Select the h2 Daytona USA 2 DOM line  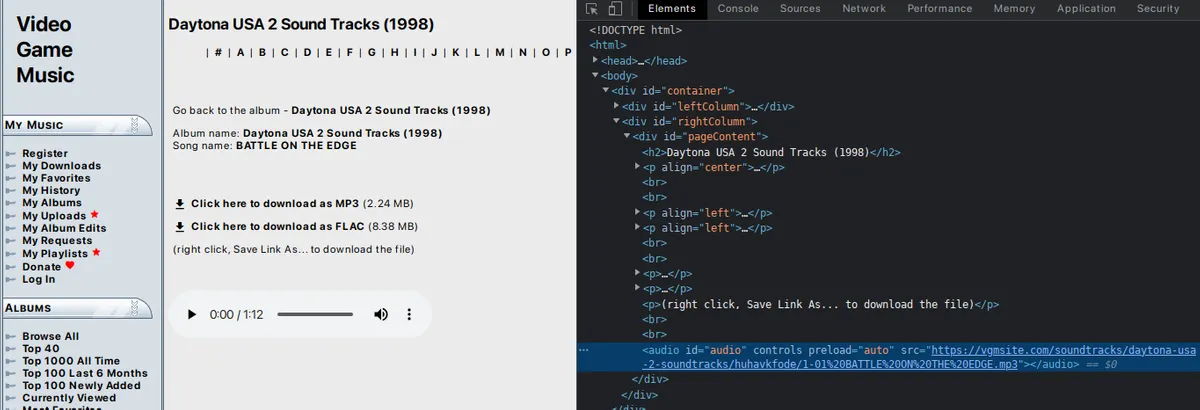(x=772, y=152)
